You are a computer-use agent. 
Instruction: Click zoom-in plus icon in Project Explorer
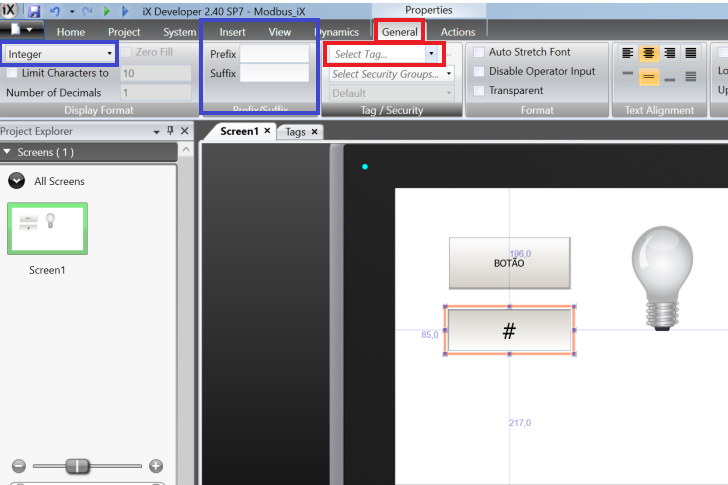pyautogui.click(x=155, y=465)
